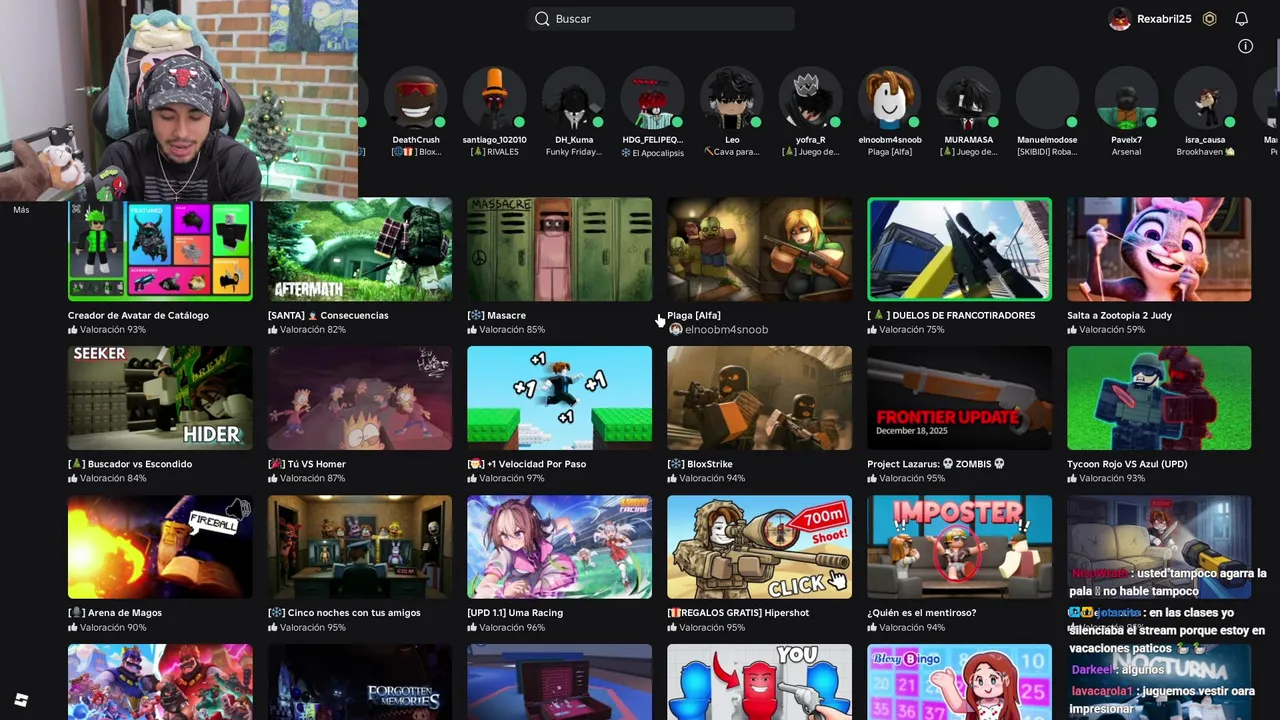This screenshot has height=720, width=1280.
Task: Open the Aftermath Consecuencias thumbnail
Action: (360, 249)
